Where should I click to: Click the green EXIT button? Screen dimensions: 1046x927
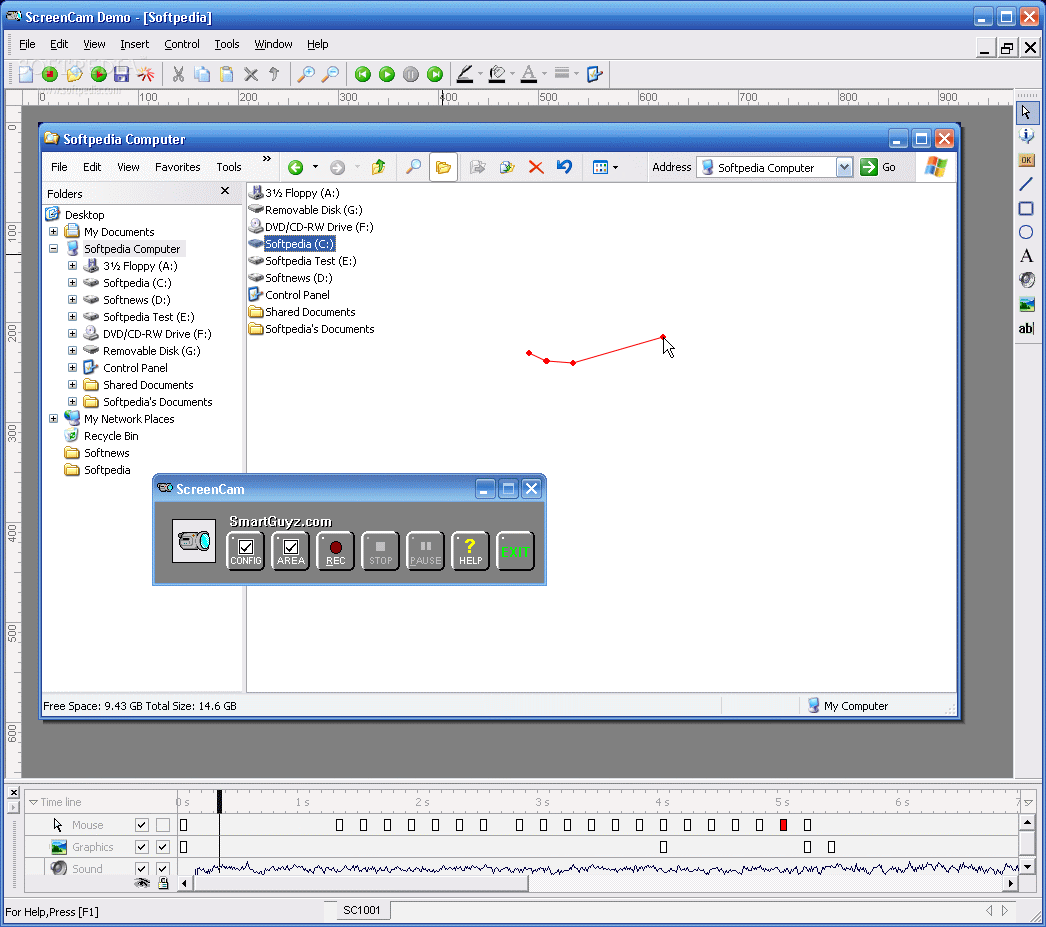[x=515, y=552]
